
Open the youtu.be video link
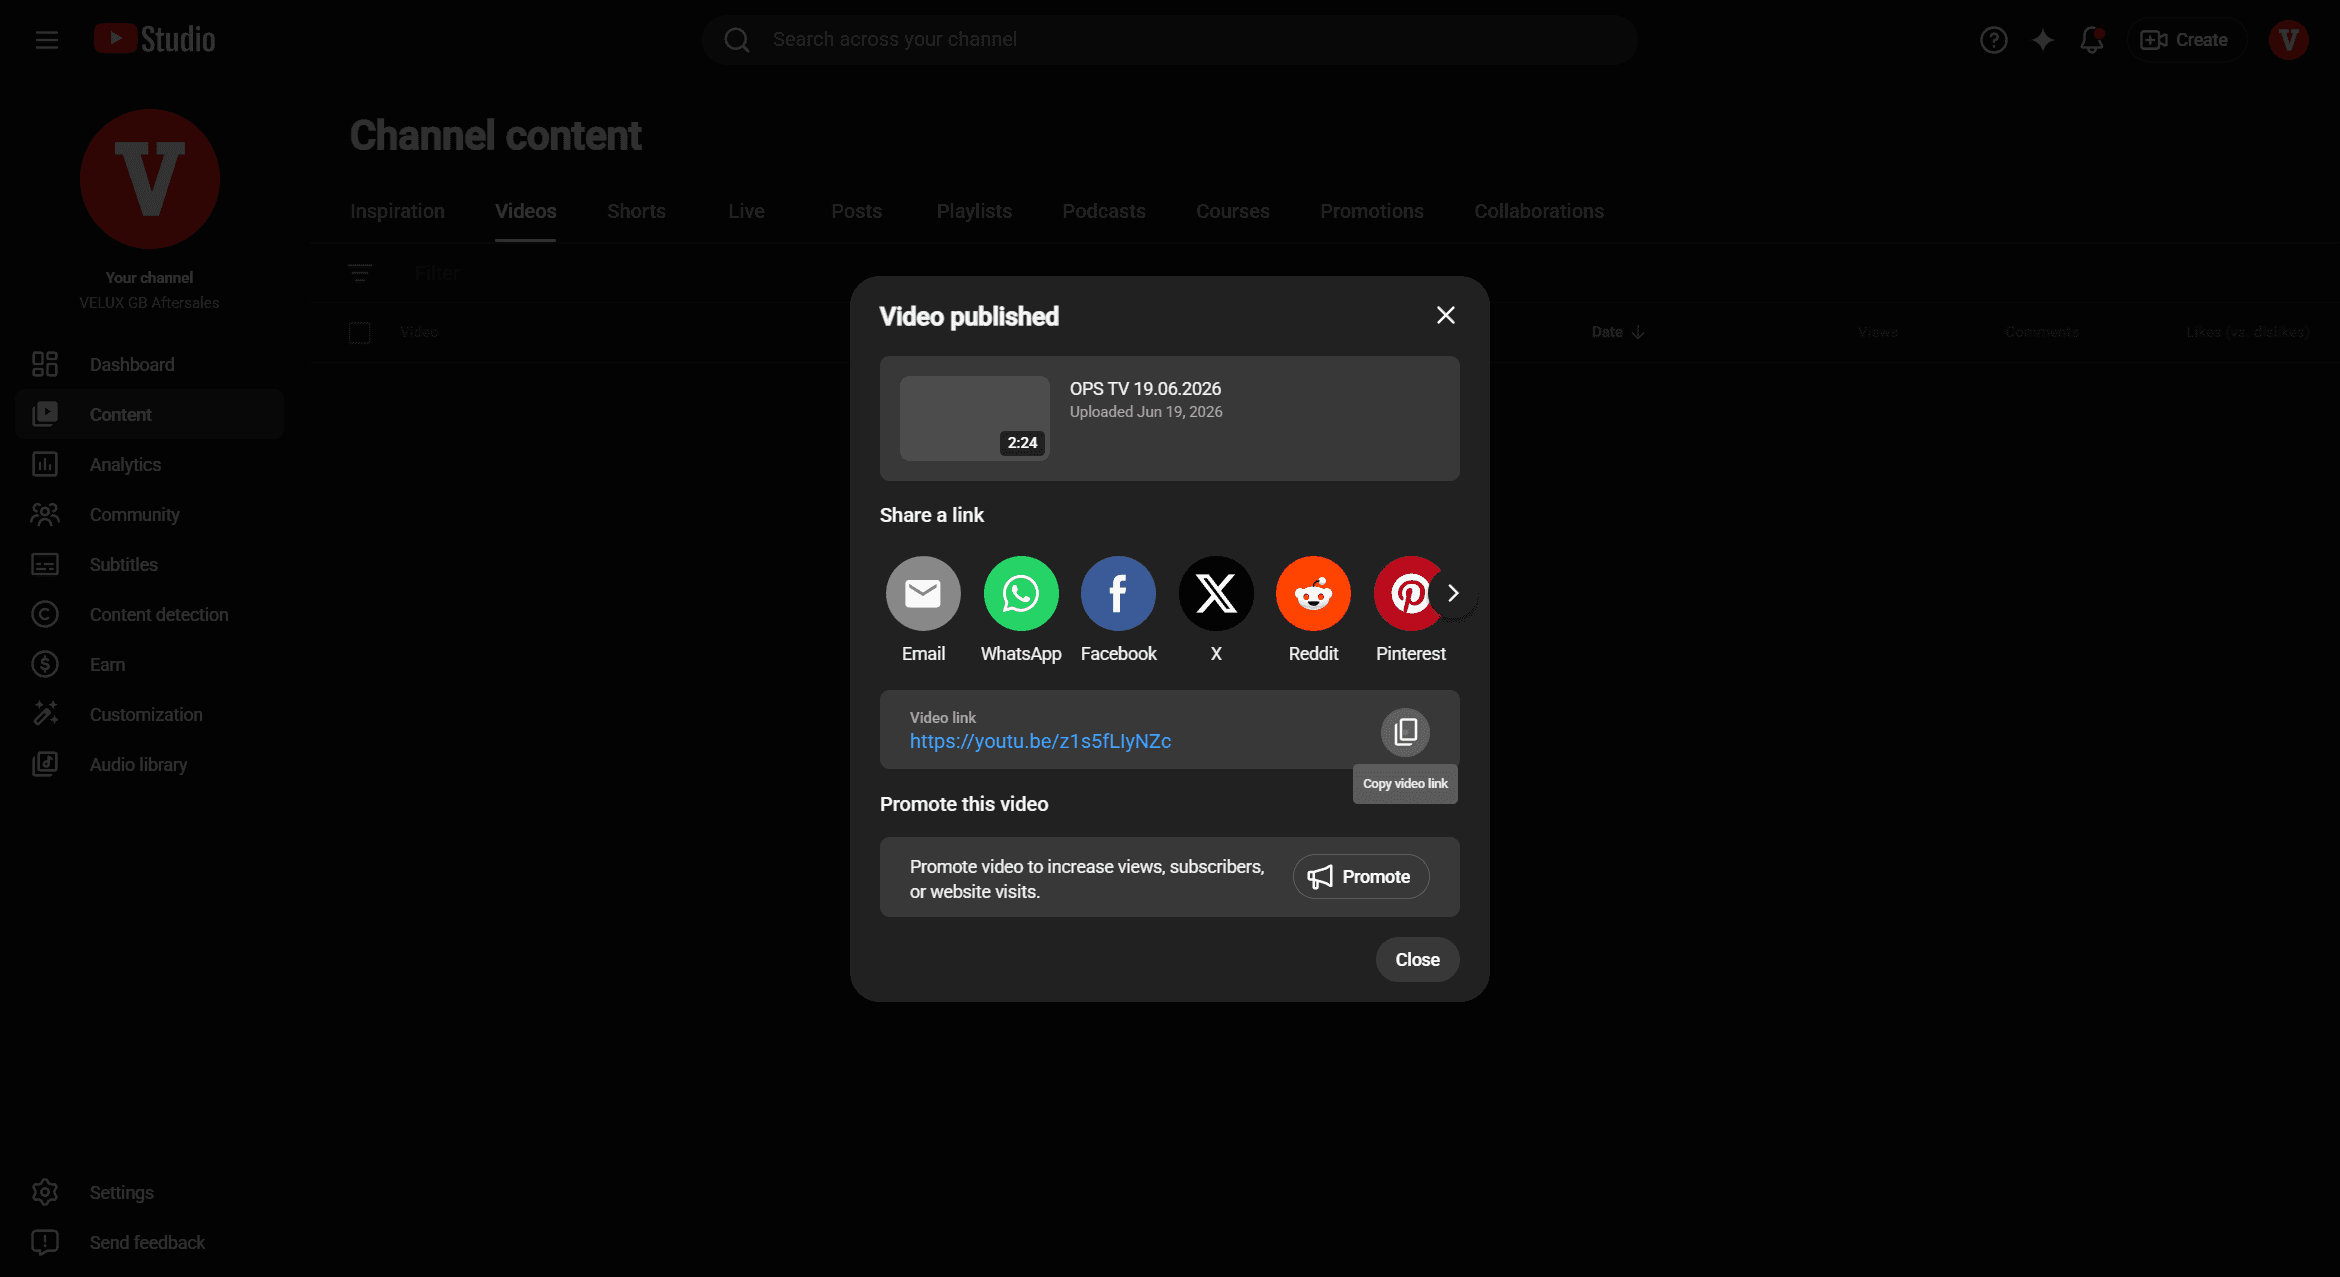point(1040,741)
